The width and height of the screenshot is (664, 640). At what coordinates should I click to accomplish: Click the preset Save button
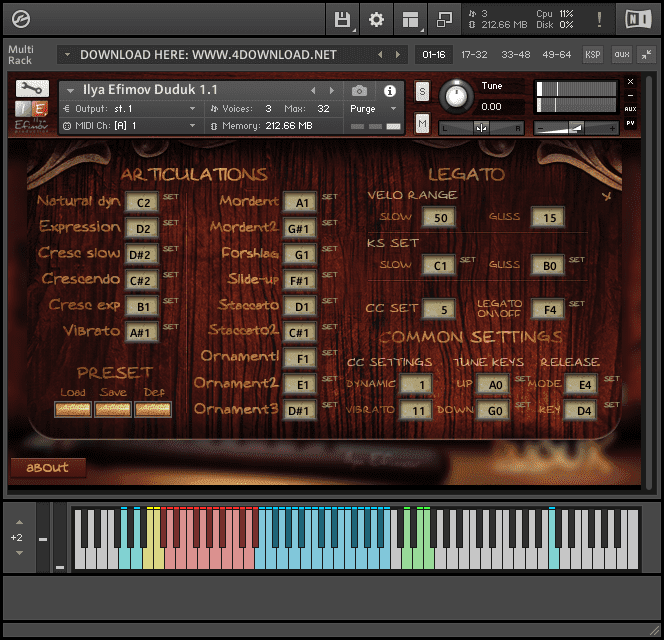pos(113,409)
